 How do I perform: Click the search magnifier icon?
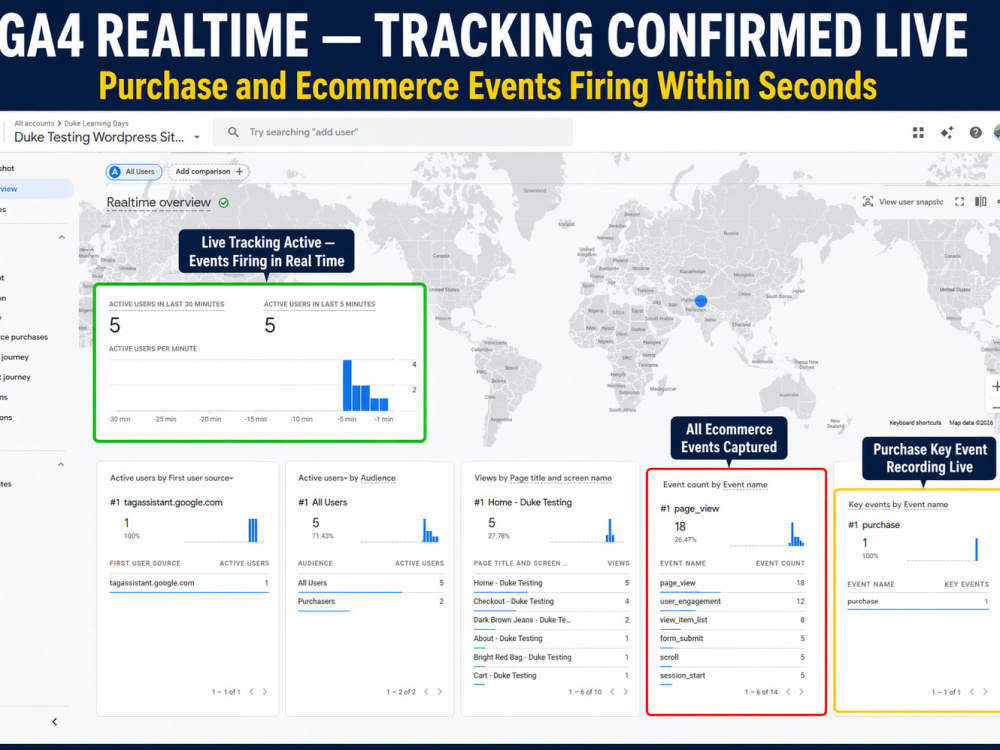233,132
